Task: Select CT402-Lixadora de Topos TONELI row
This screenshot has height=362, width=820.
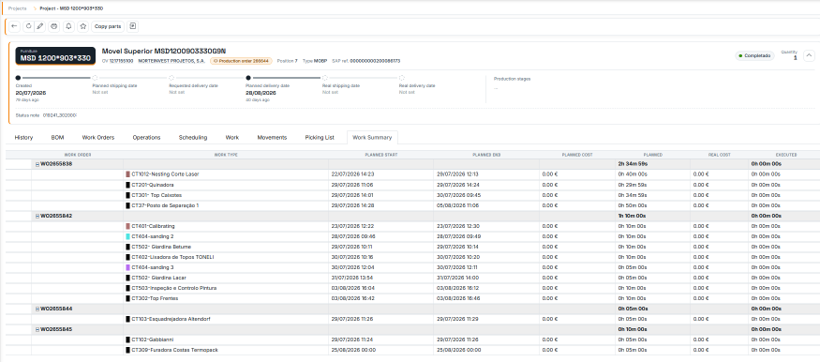Action: pos(173,257)
